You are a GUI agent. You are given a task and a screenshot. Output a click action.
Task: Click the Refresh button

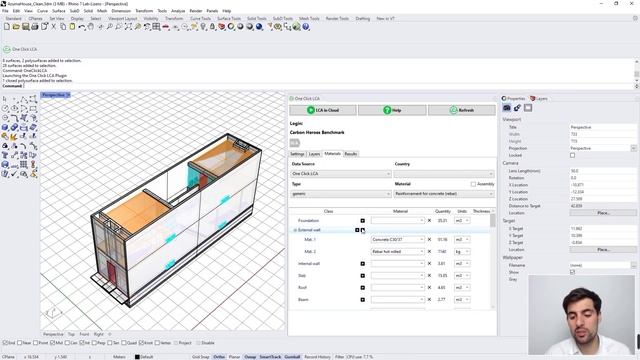tap(462, 110)
